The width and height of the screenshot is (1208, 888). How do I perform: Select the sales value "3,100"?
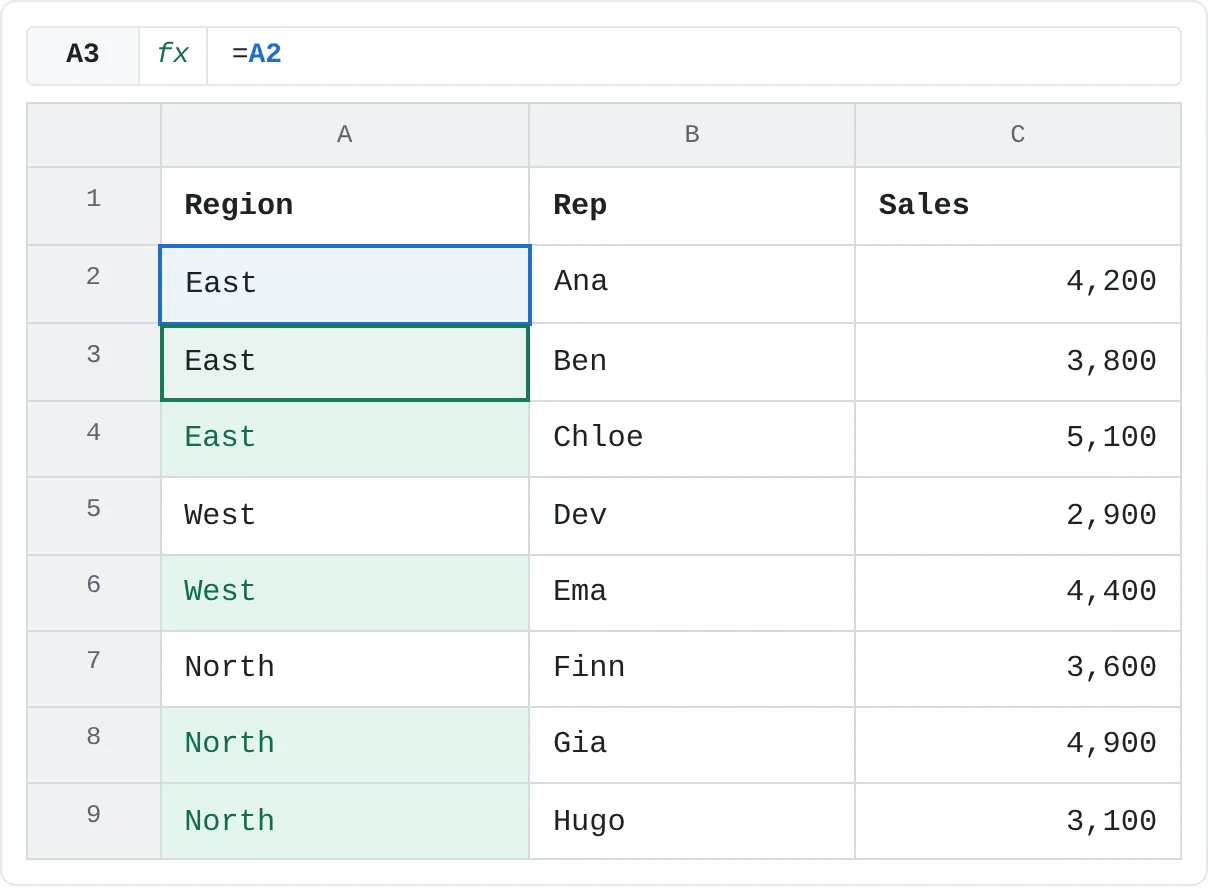(x=1018, y=821)
